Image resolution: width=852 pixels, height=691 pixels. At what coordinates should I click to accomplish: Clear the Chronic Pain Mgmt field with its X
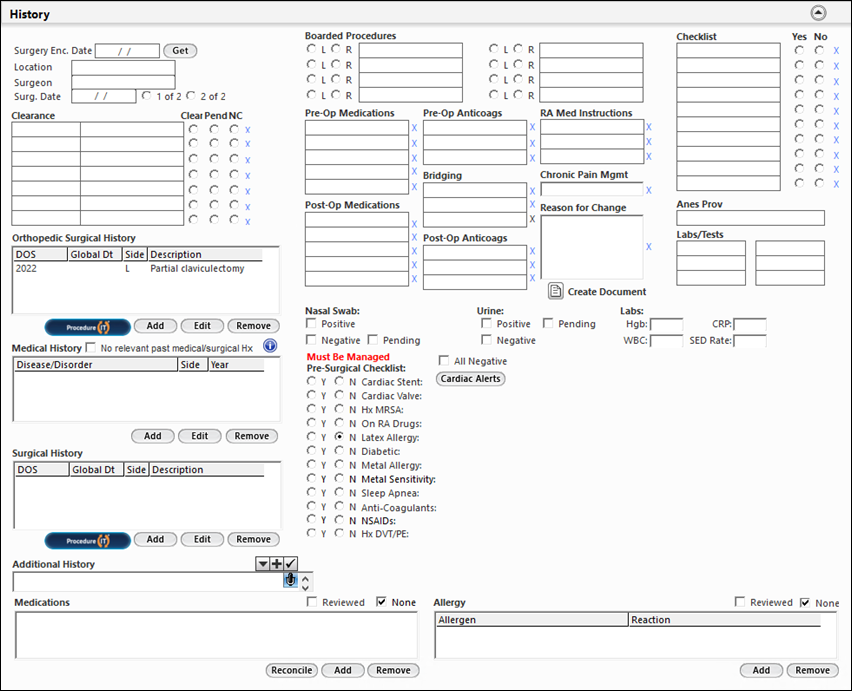[x=649, y=190]
